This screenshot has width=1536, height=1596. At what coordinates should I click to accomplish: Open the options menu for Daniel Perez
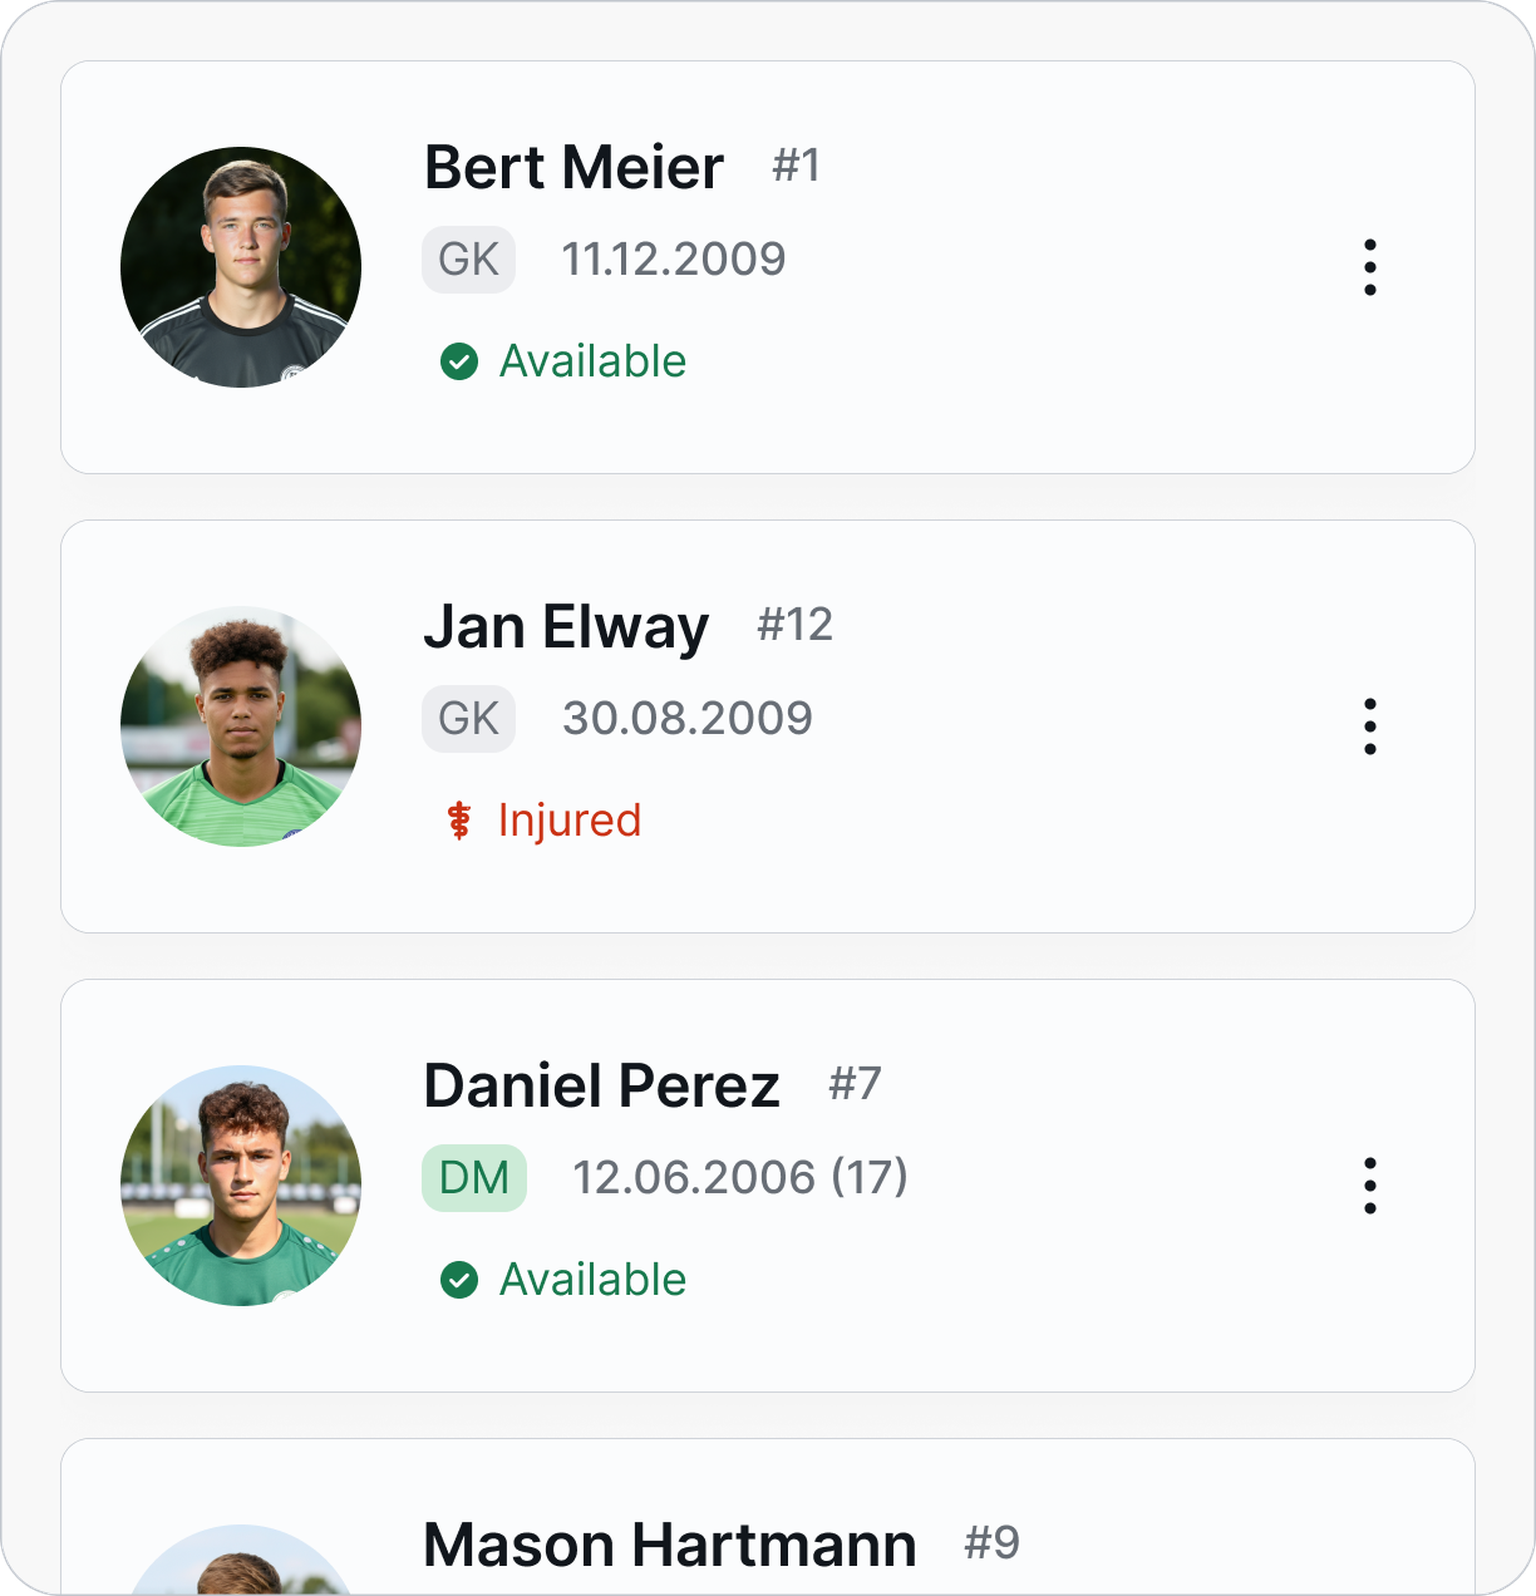click(1370, 1185)
